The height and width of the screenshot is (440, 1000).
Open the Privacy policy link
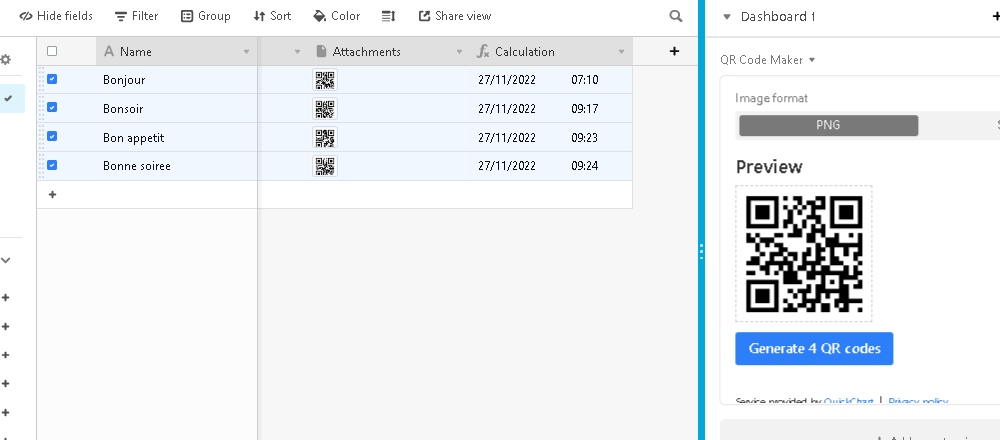(x=918, y=401)
